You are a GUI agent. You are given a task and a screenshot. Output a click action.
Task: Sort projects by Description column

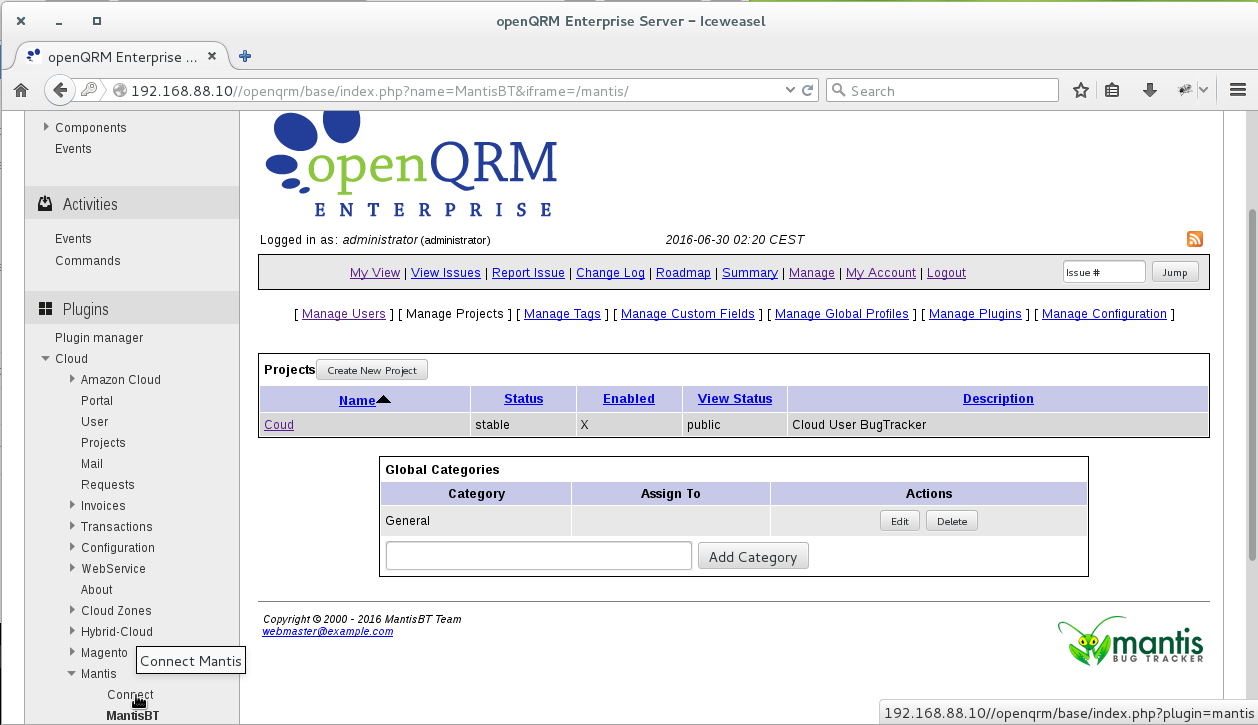998,399
